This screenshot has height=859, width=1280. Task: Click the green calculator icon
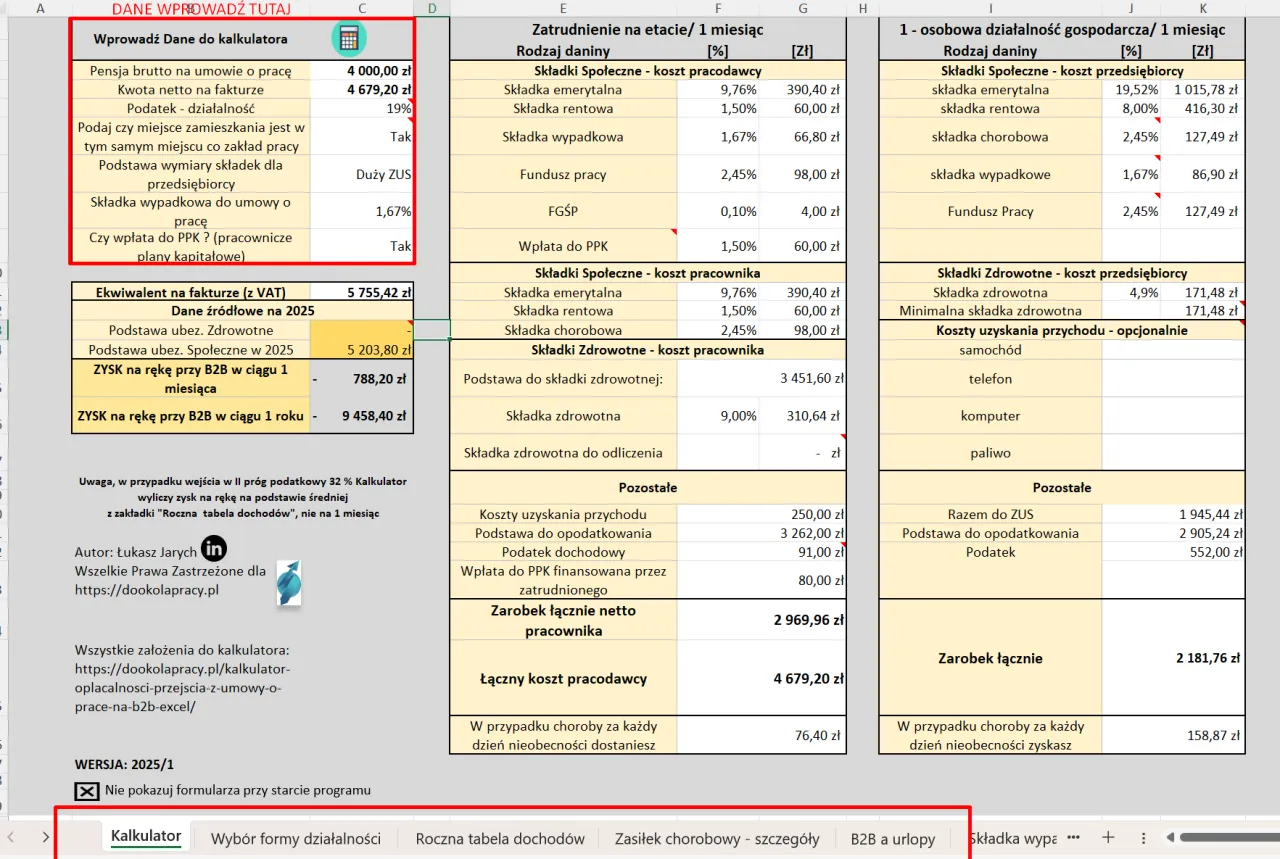point(348,39)
